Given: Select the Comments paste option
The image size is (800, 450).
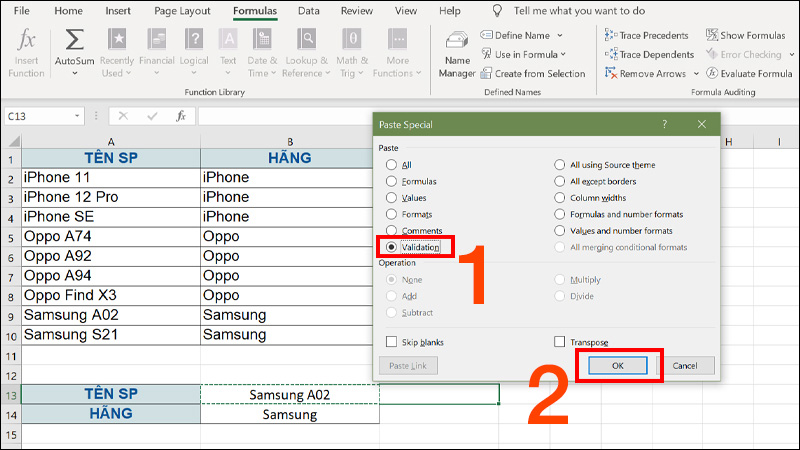Looking at the screenshot, I should point(391,231).
